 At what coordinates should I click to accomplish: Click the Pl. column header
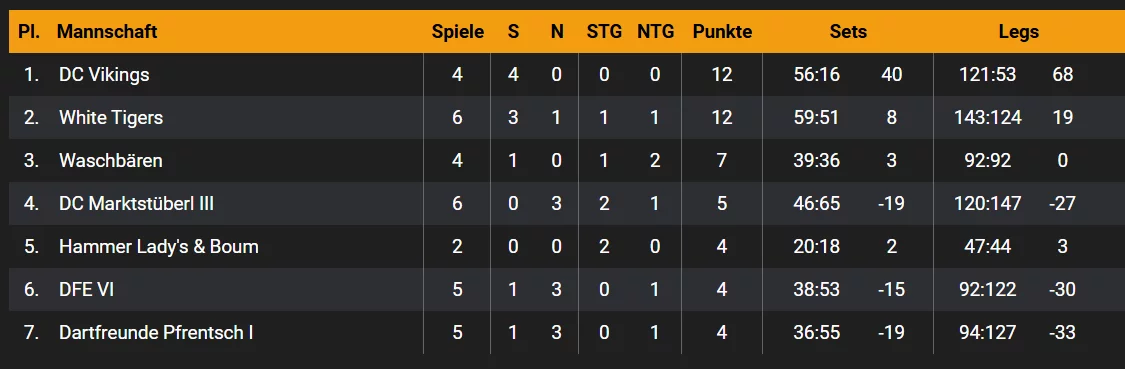pos(30,32)
